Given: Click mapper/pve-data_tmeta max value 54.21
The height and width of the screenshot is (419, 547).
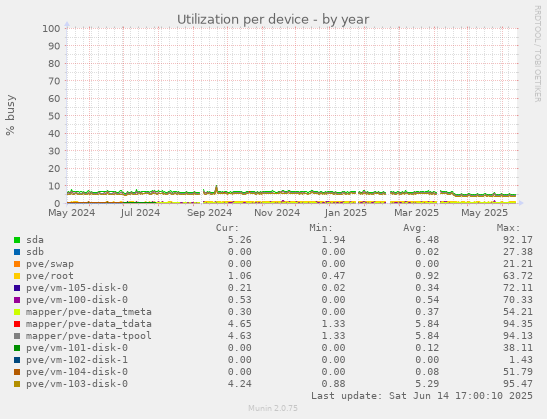Looking at the screenshot, I should click(518, 312).
